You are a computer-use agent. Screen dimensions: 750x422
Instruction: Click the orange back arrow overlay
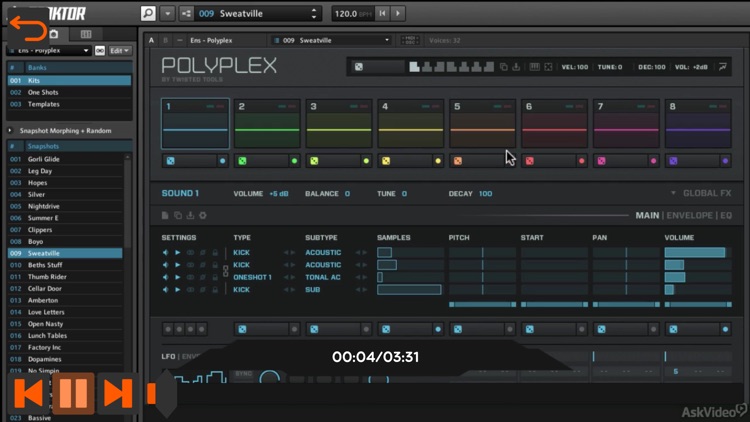coord(28,30)
